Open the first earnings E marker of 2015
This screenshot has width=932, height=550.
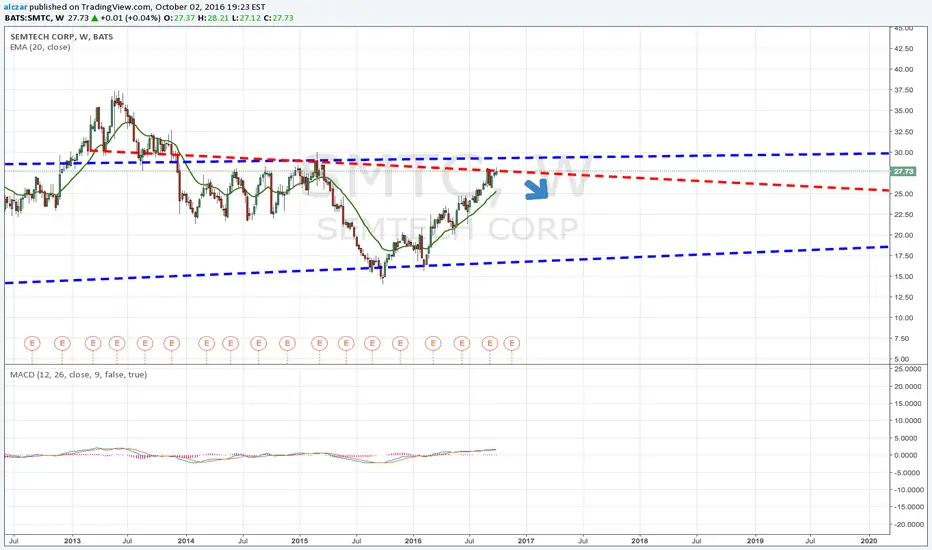(x=319, y=343)
